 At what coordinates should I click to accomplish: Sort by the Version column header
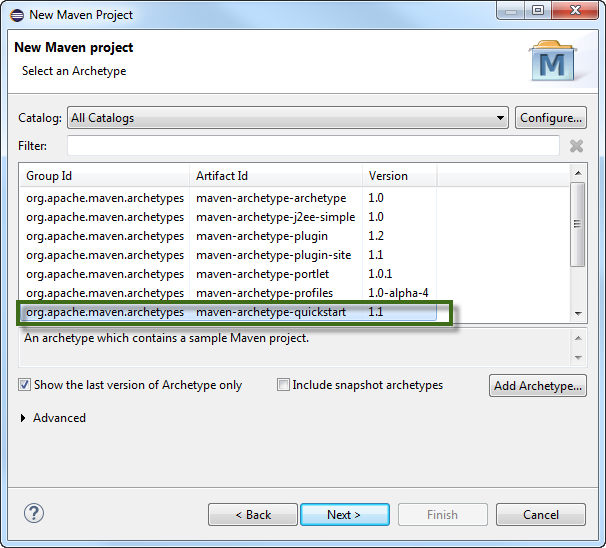pyautogui.click(x=400, y=176)
